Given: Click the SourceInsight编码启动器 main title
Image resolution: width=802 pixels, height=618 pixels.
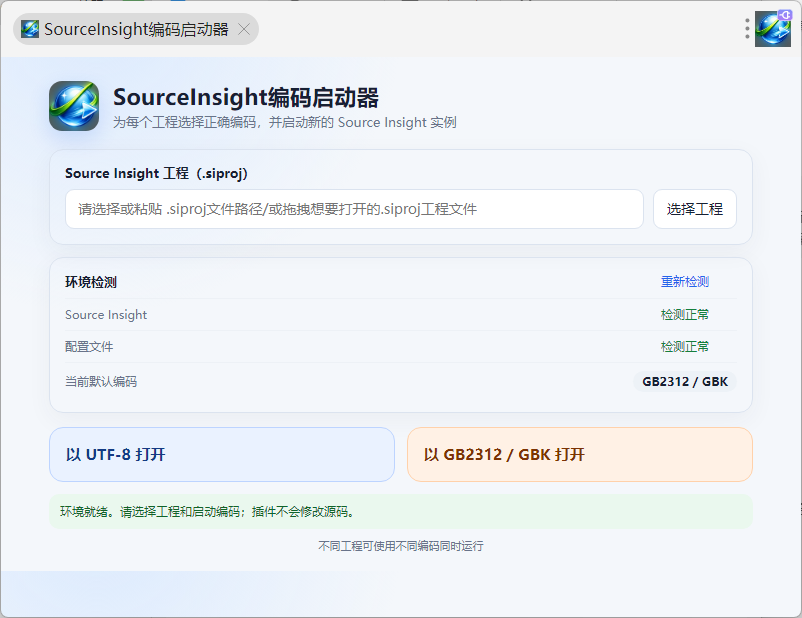Looking at the screenshot, I should 246,97.
